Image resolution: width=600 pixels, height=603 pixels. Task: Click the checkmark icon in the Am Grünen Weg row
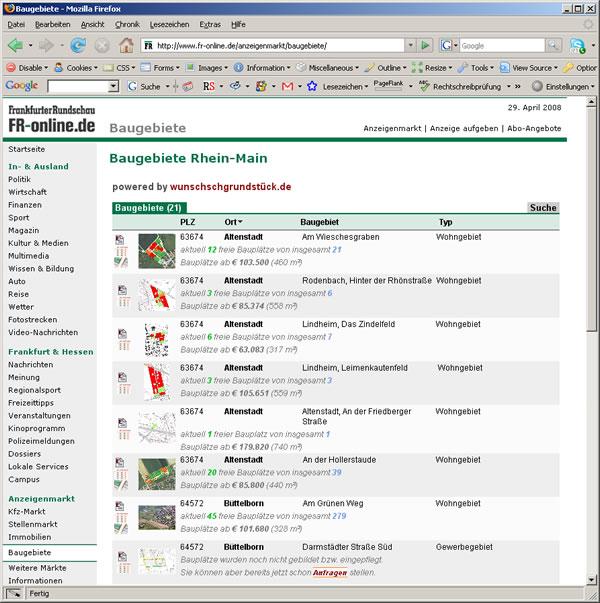[x=121, y=529]
